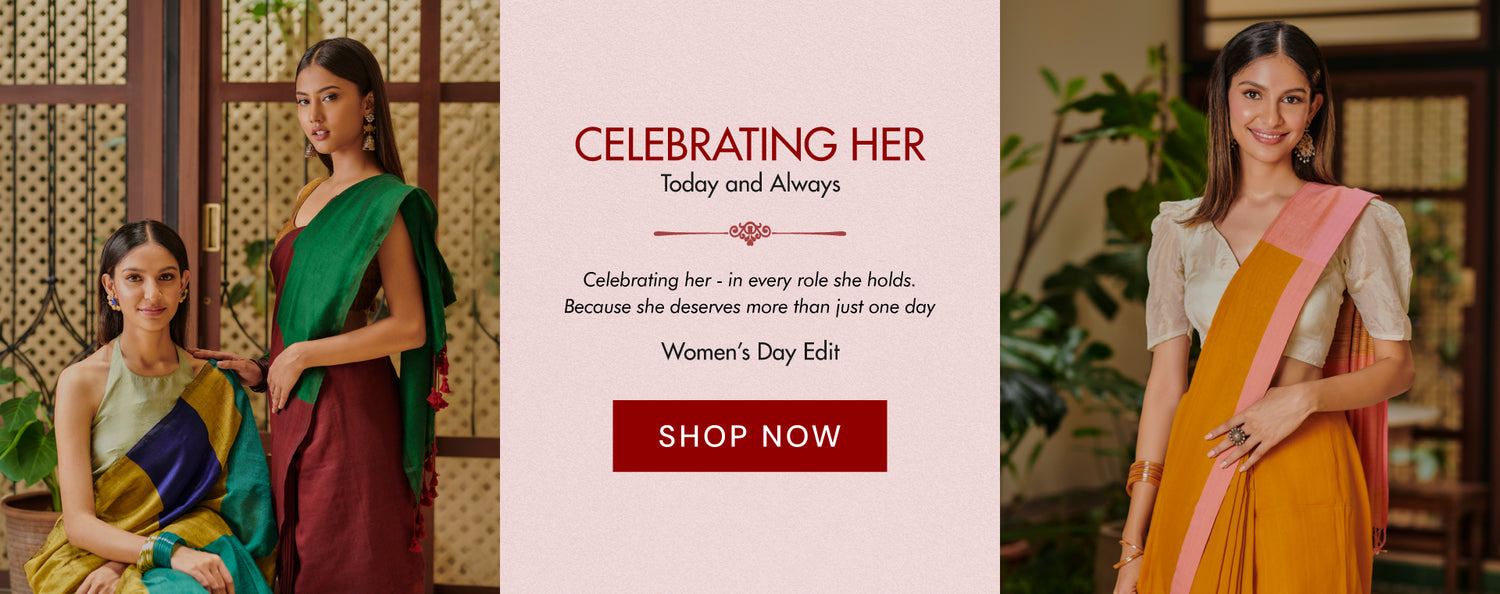The width and height of the screenshot is (1500, 594).
Task: Click the right model's orange bangles
Action: click(x=1144, y=475)
